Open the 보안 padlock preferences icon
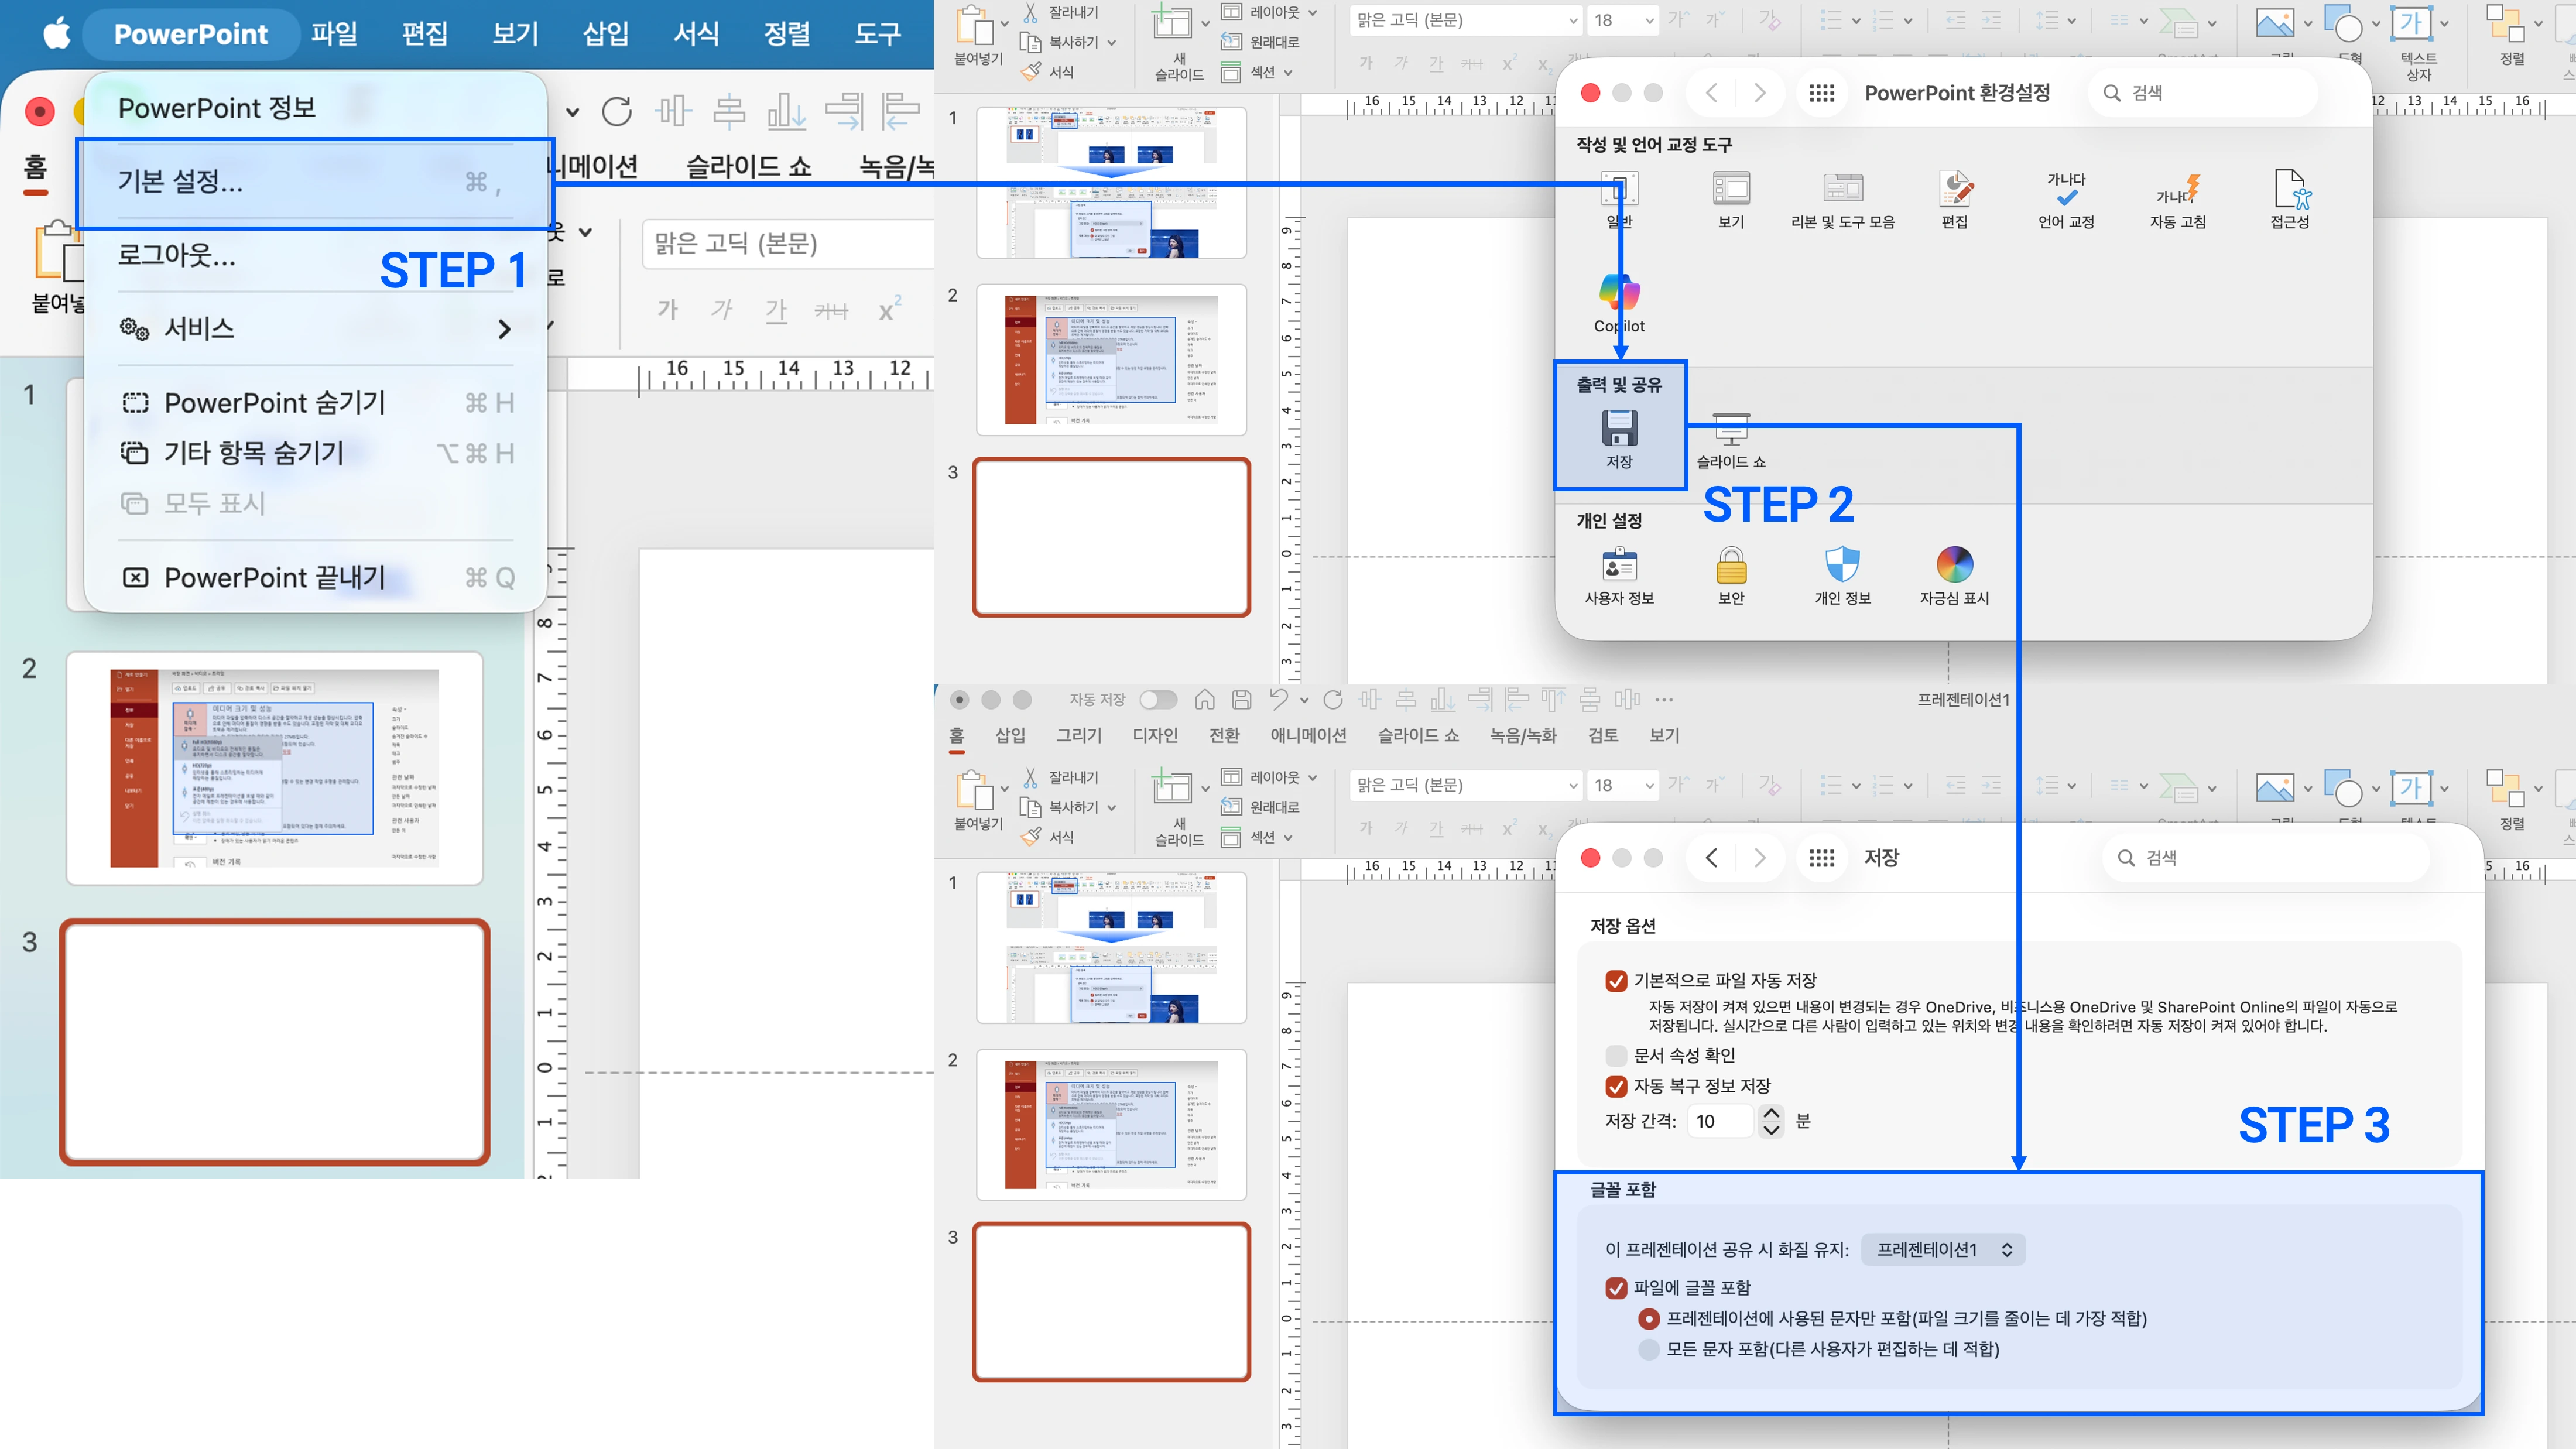 coord(1731,565)
